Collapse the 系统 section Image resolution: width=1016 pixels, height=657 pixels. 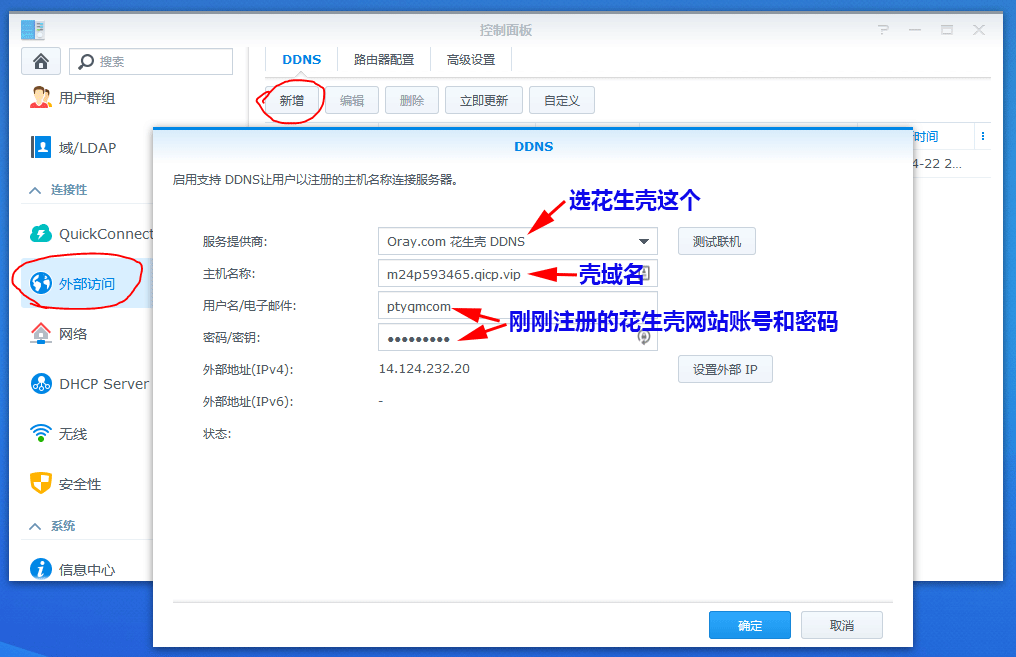(36, 526)
